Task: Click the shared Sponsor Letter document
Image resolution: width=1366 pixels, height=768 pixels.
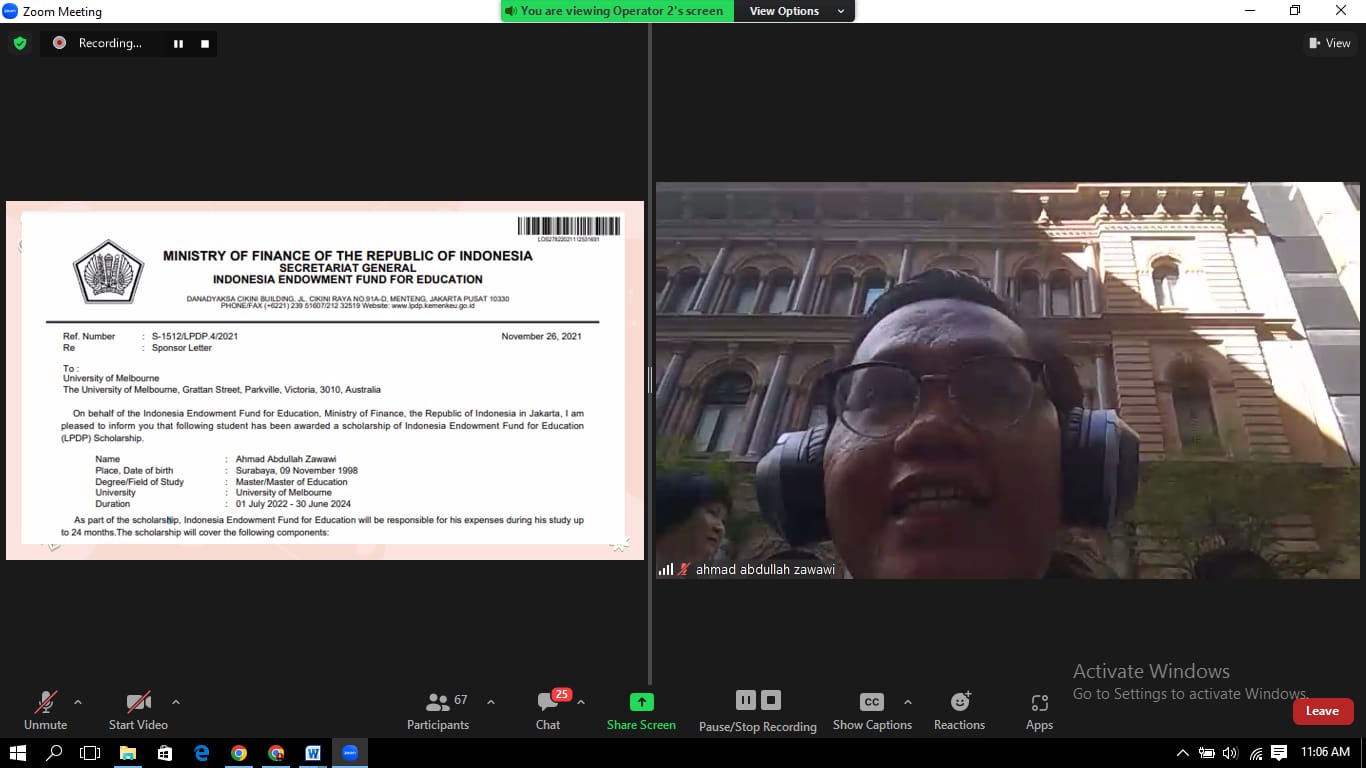Action: (325, 380)
